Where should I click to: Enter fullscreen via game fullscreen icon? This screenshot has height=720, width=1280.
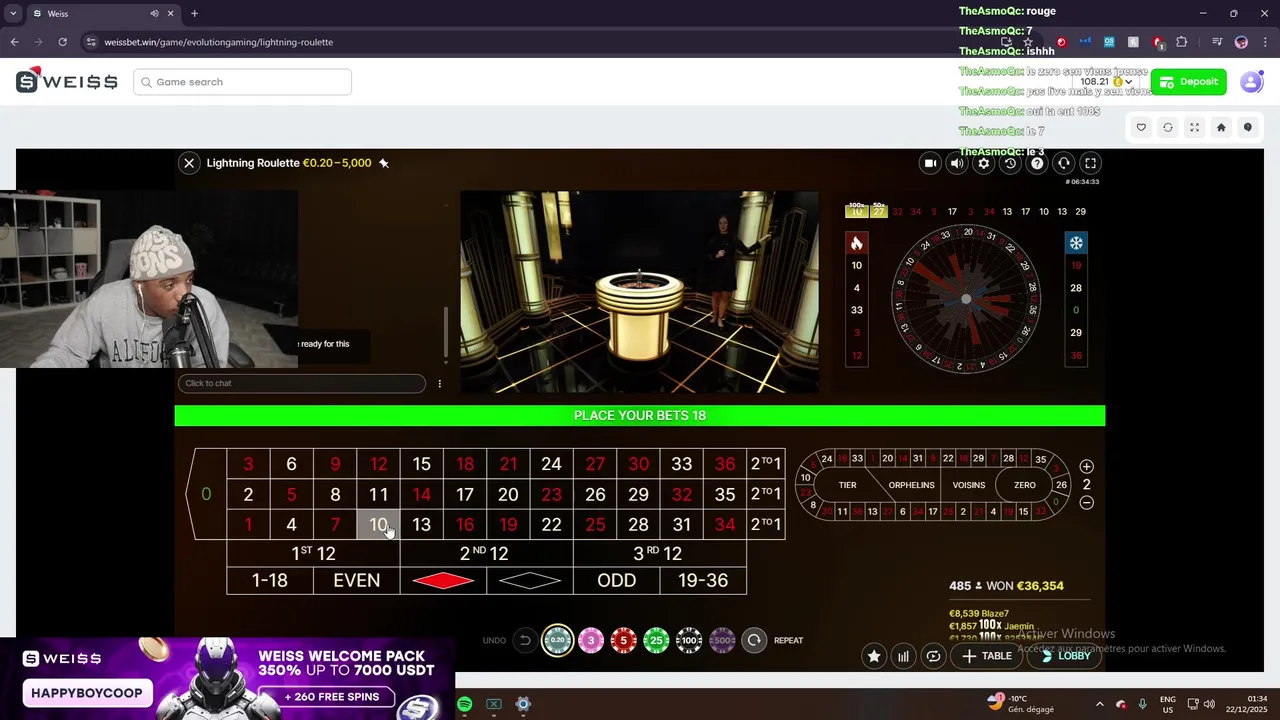(x=1091, y=163)
